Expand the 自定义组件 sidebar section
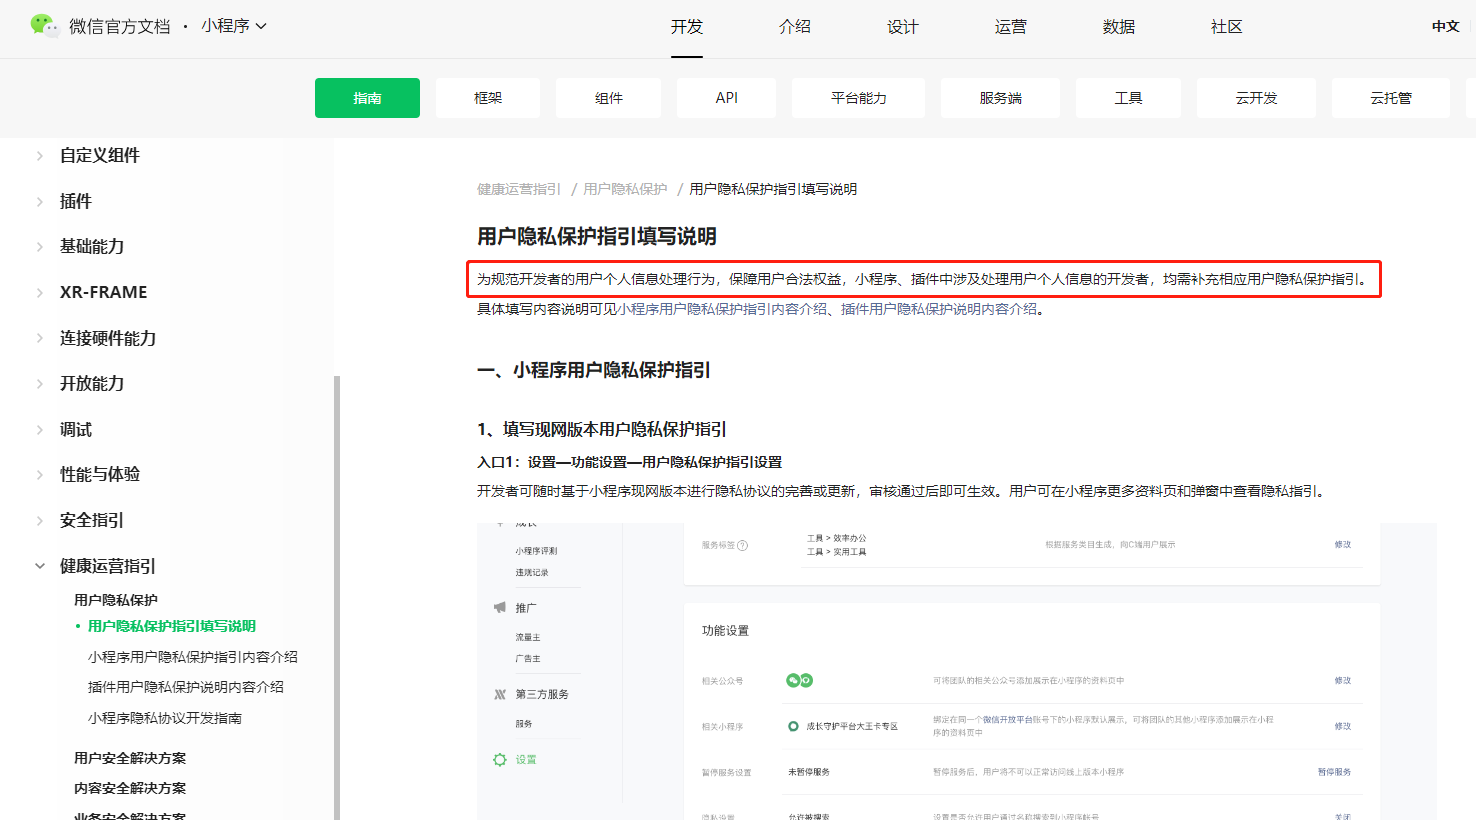 (x=40, y=156)
